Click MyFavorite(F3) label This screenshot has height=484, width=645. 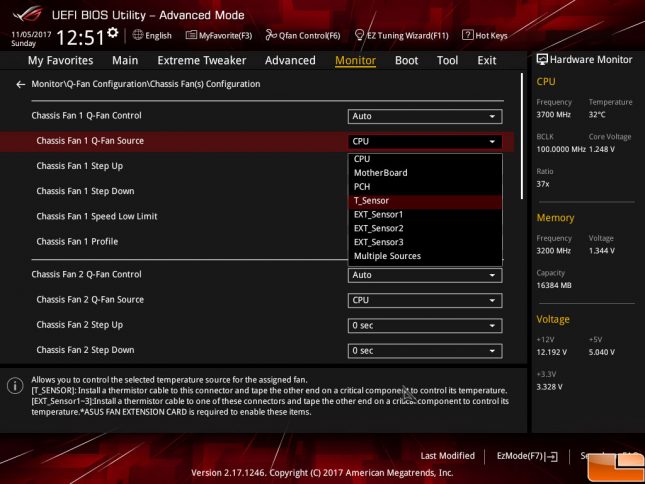click(225, 36)
